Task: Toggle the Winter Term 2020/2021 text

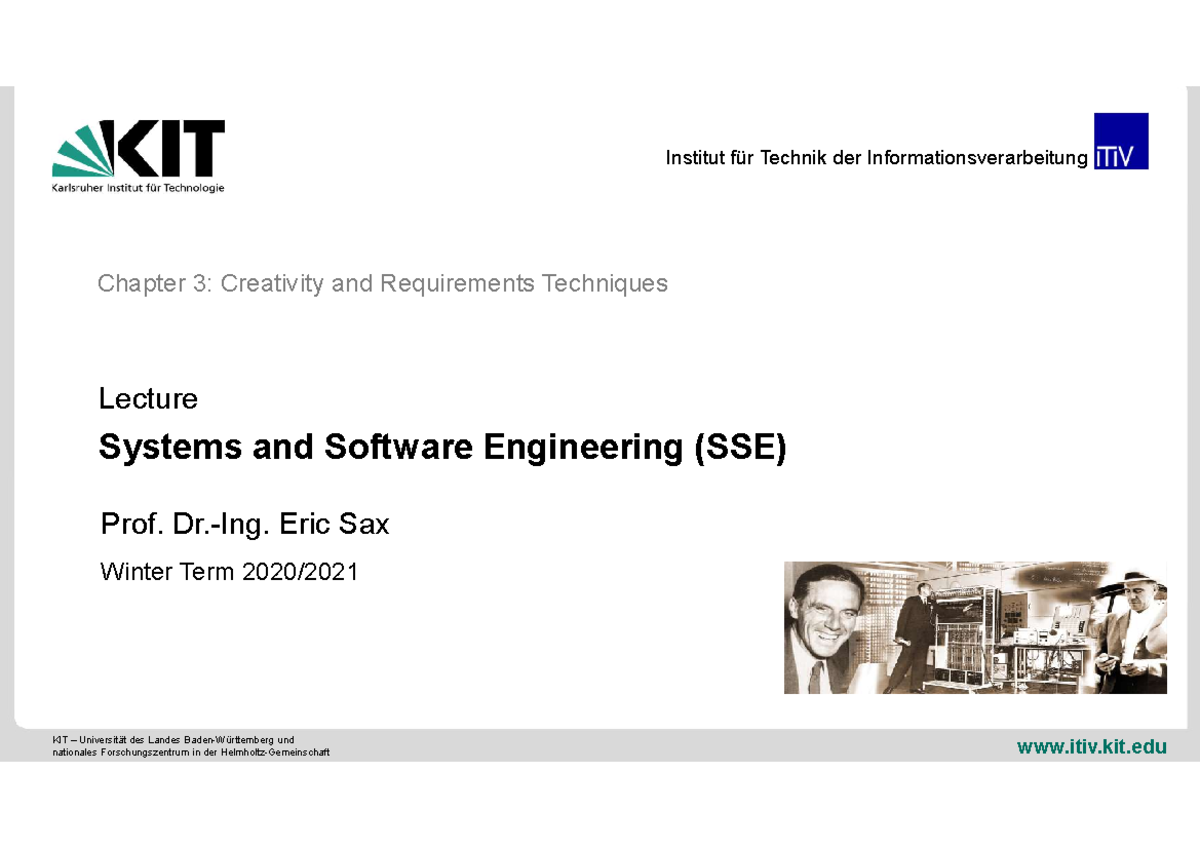Action: 228,571
